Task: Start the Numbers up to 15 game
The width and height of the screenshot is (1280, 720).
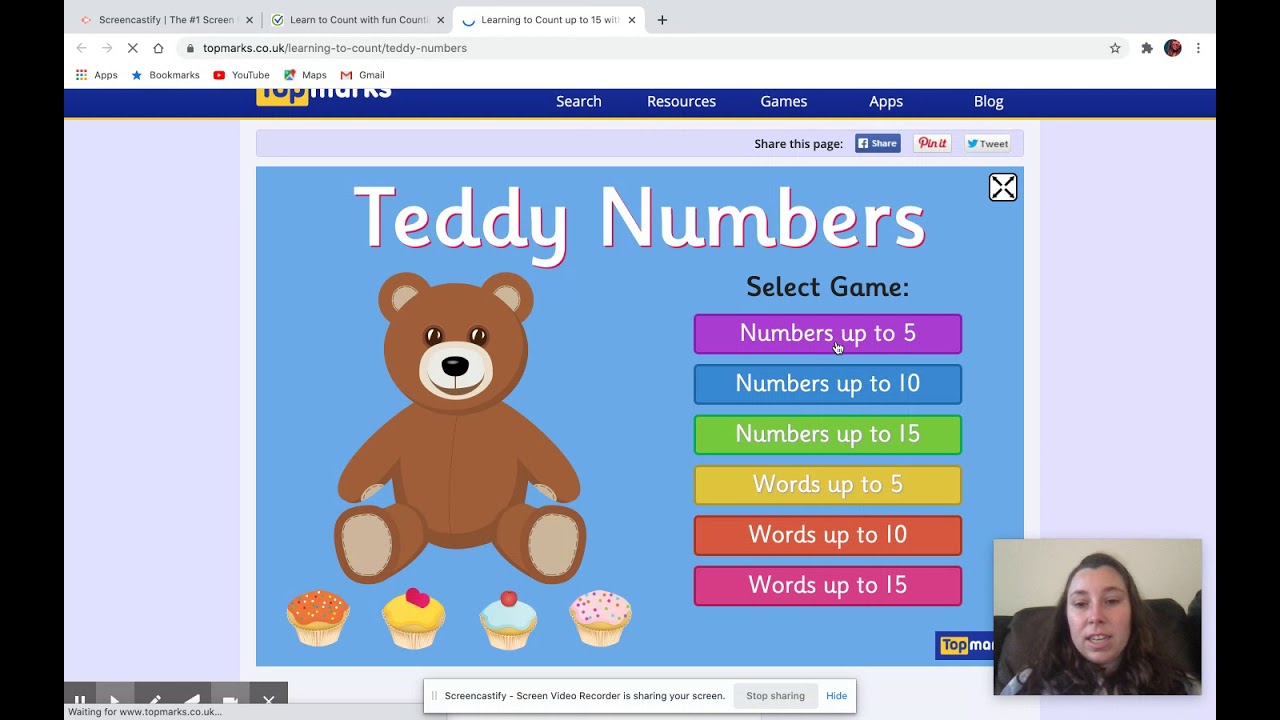Action: (828, 434)
